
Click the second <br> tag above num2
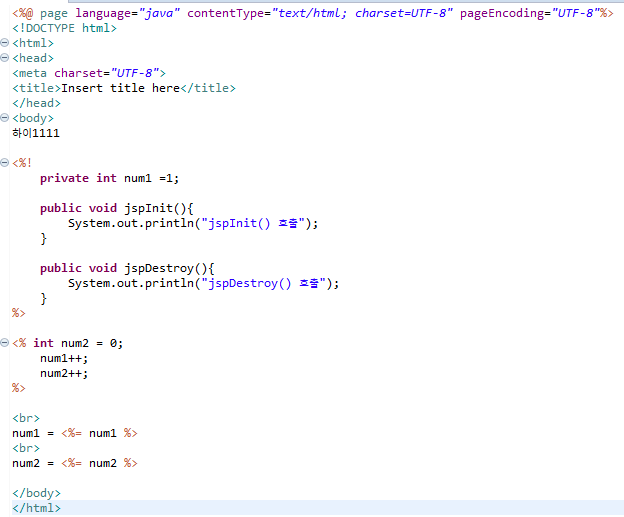26,448
